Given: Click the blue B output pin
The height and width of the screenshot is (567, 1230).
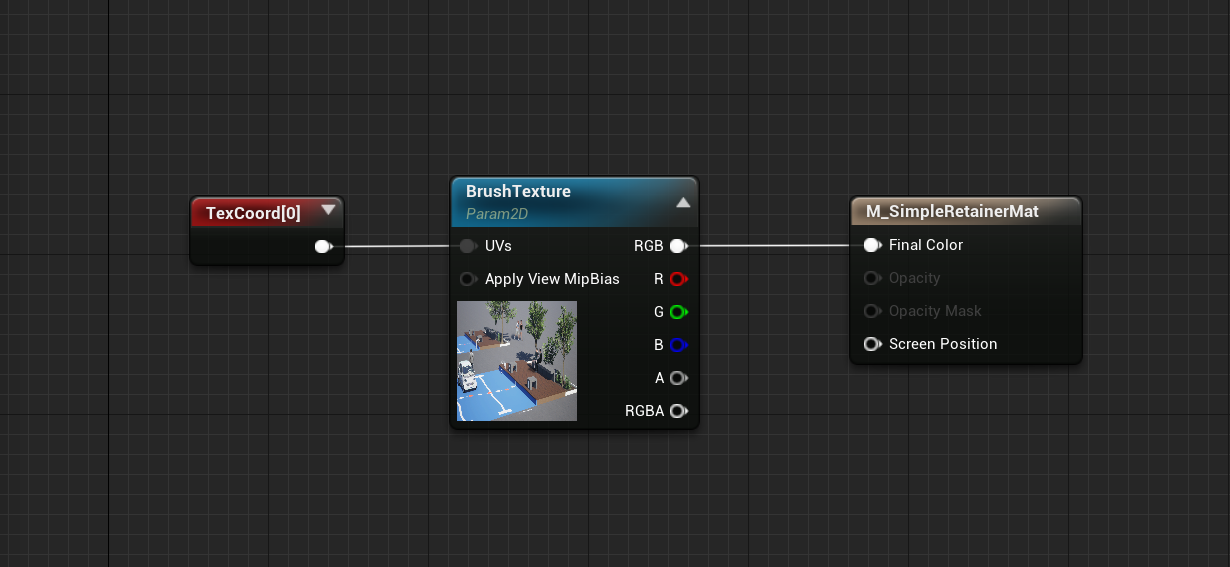Looking at the screenshot, I should click(x=678, y=345).
